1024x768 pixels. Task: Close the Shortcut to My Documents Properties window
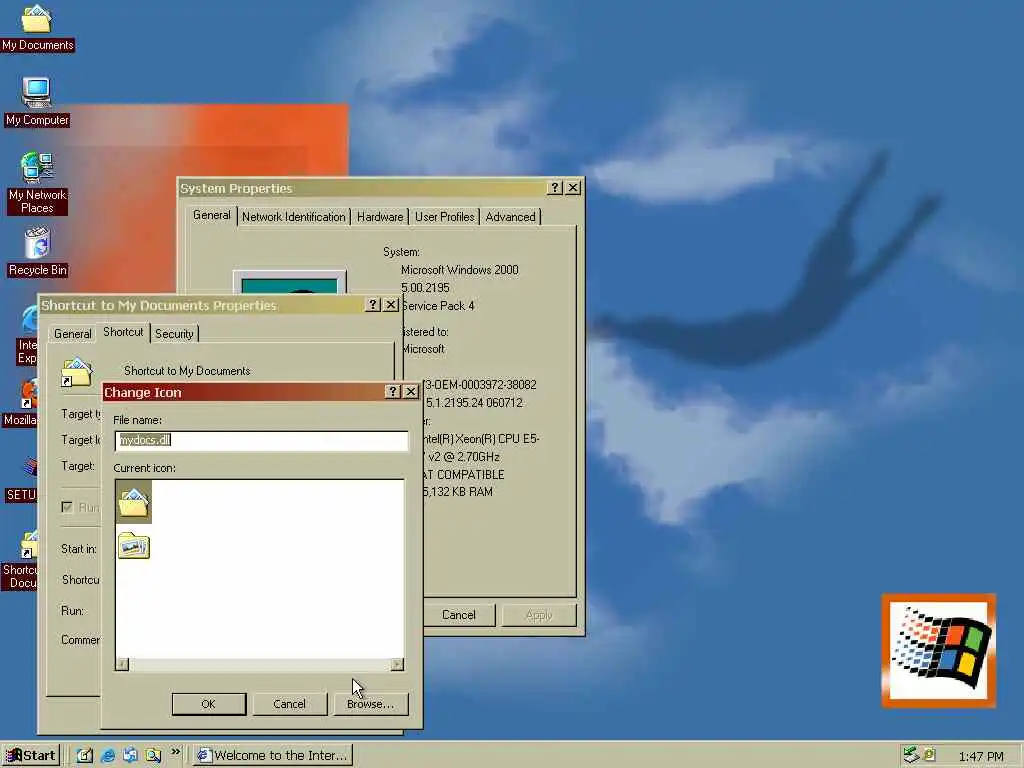pos(391,304)
